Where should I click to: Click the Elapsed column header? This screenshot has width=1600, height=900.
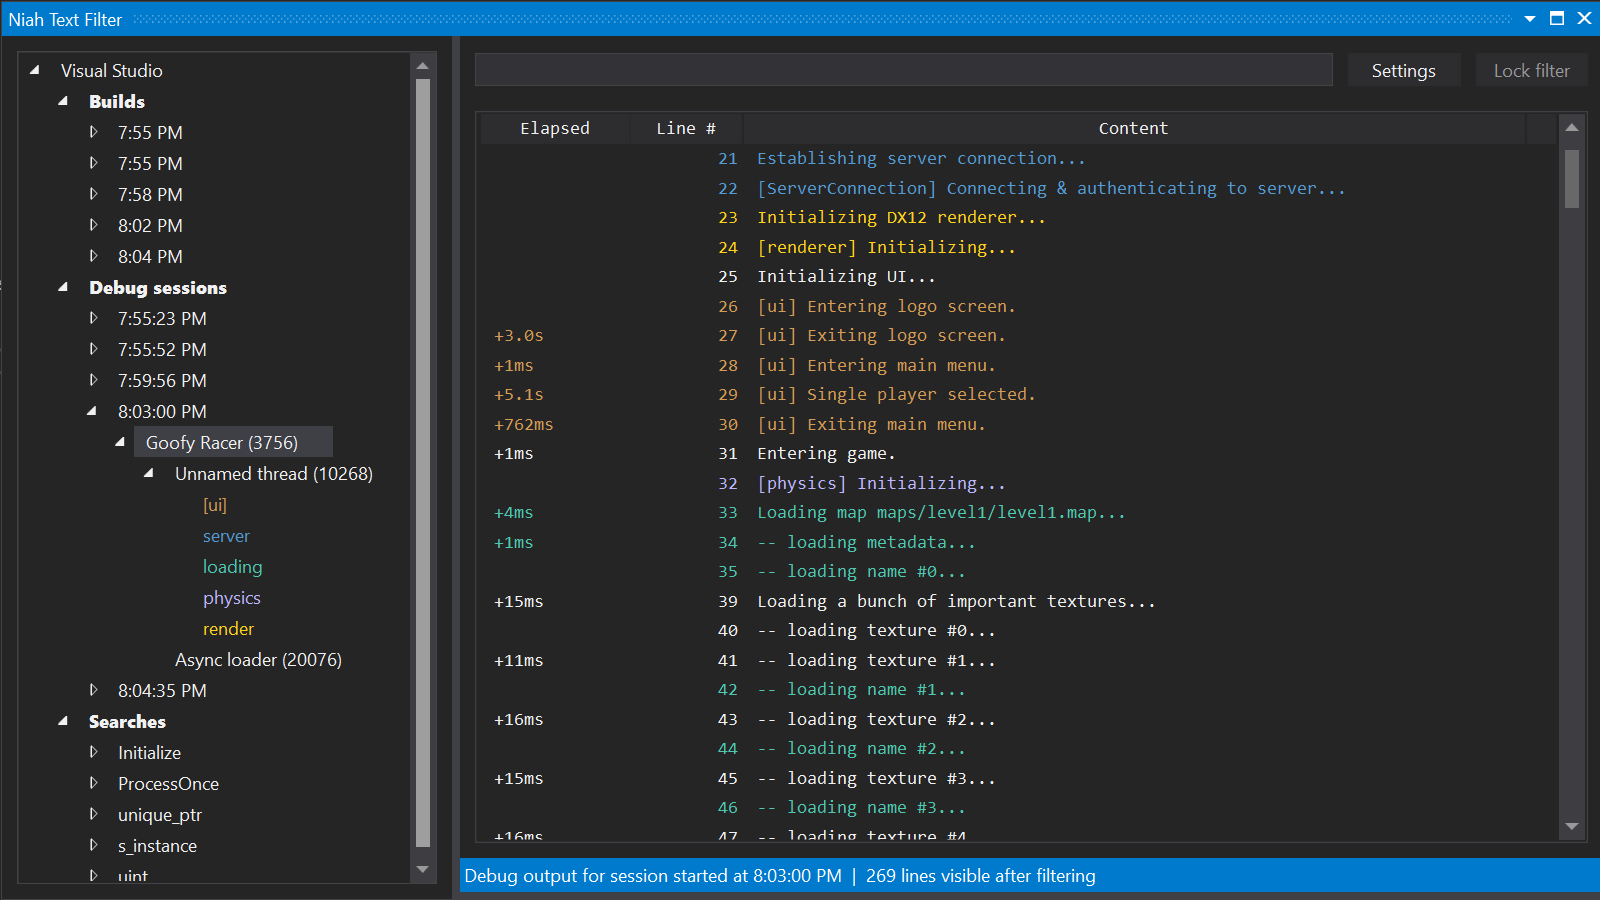[x=555, y=128]
